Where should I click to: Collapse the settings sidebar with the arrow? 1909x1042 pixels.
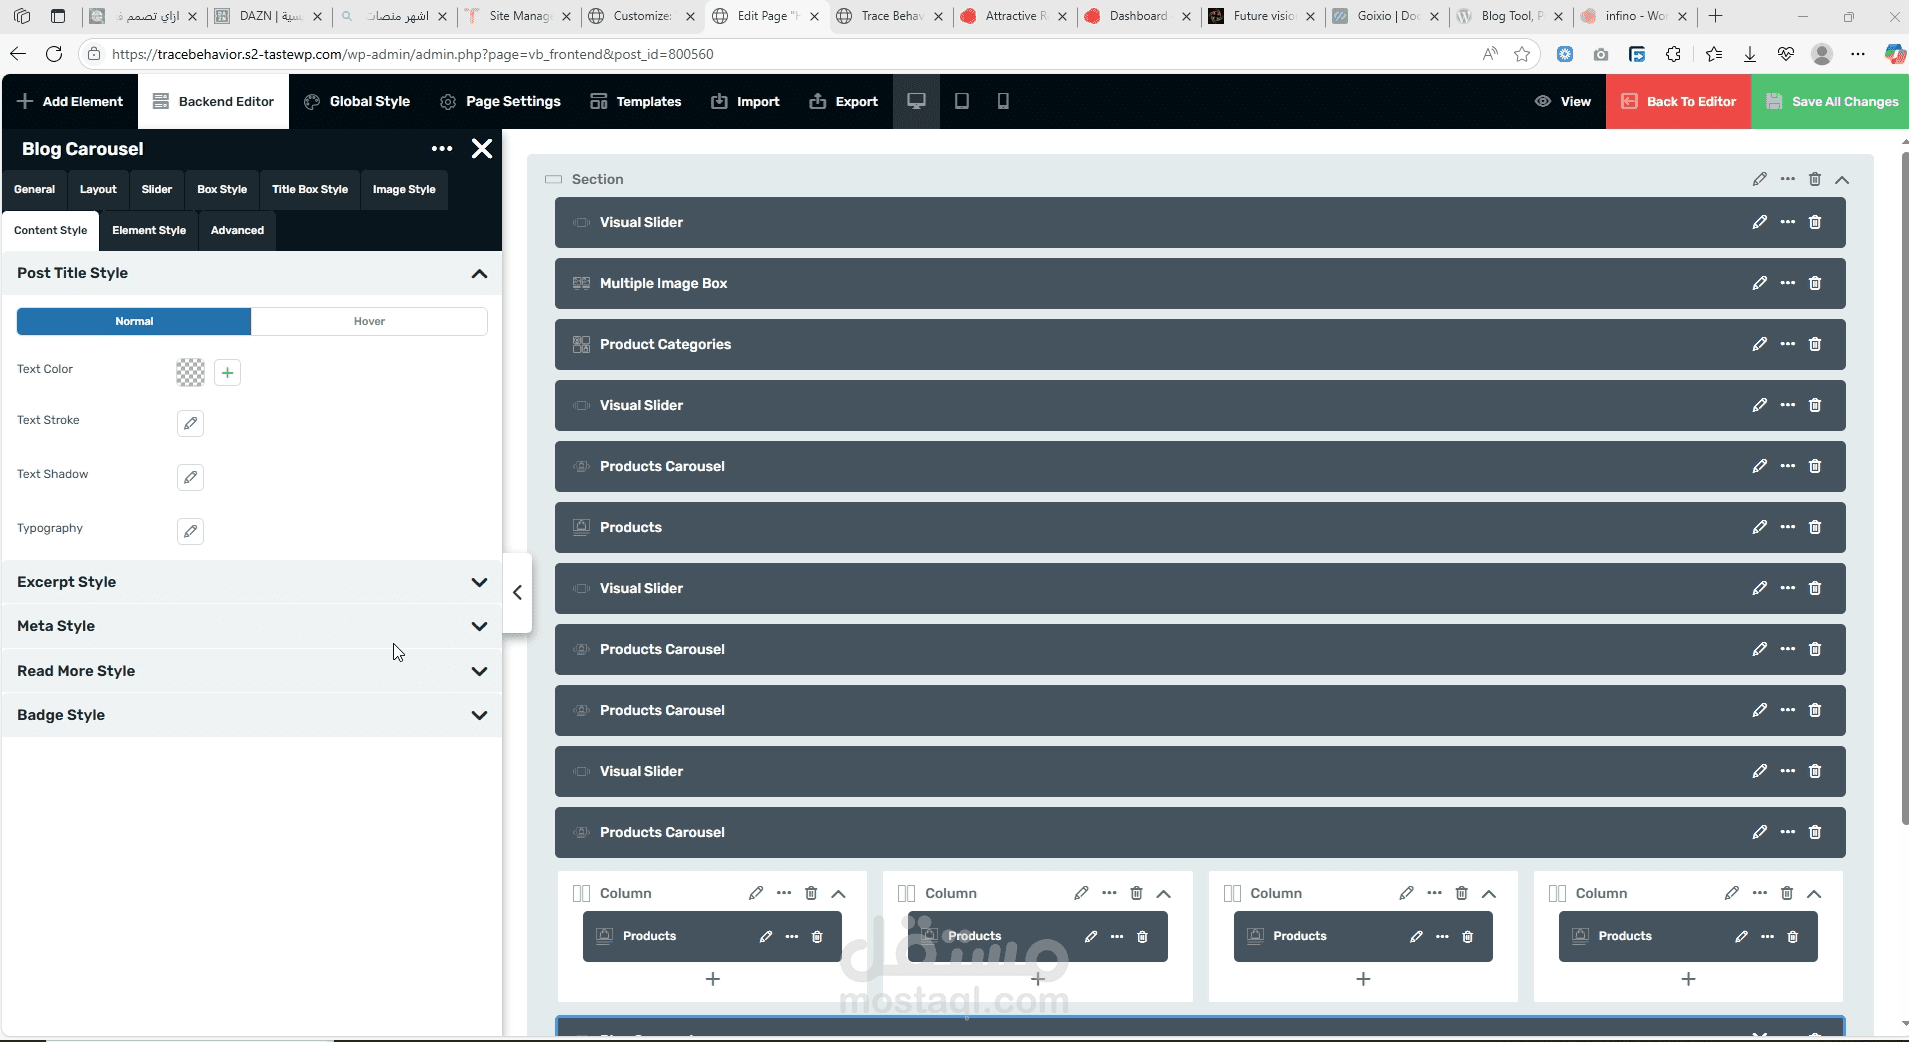click(517, 592)
